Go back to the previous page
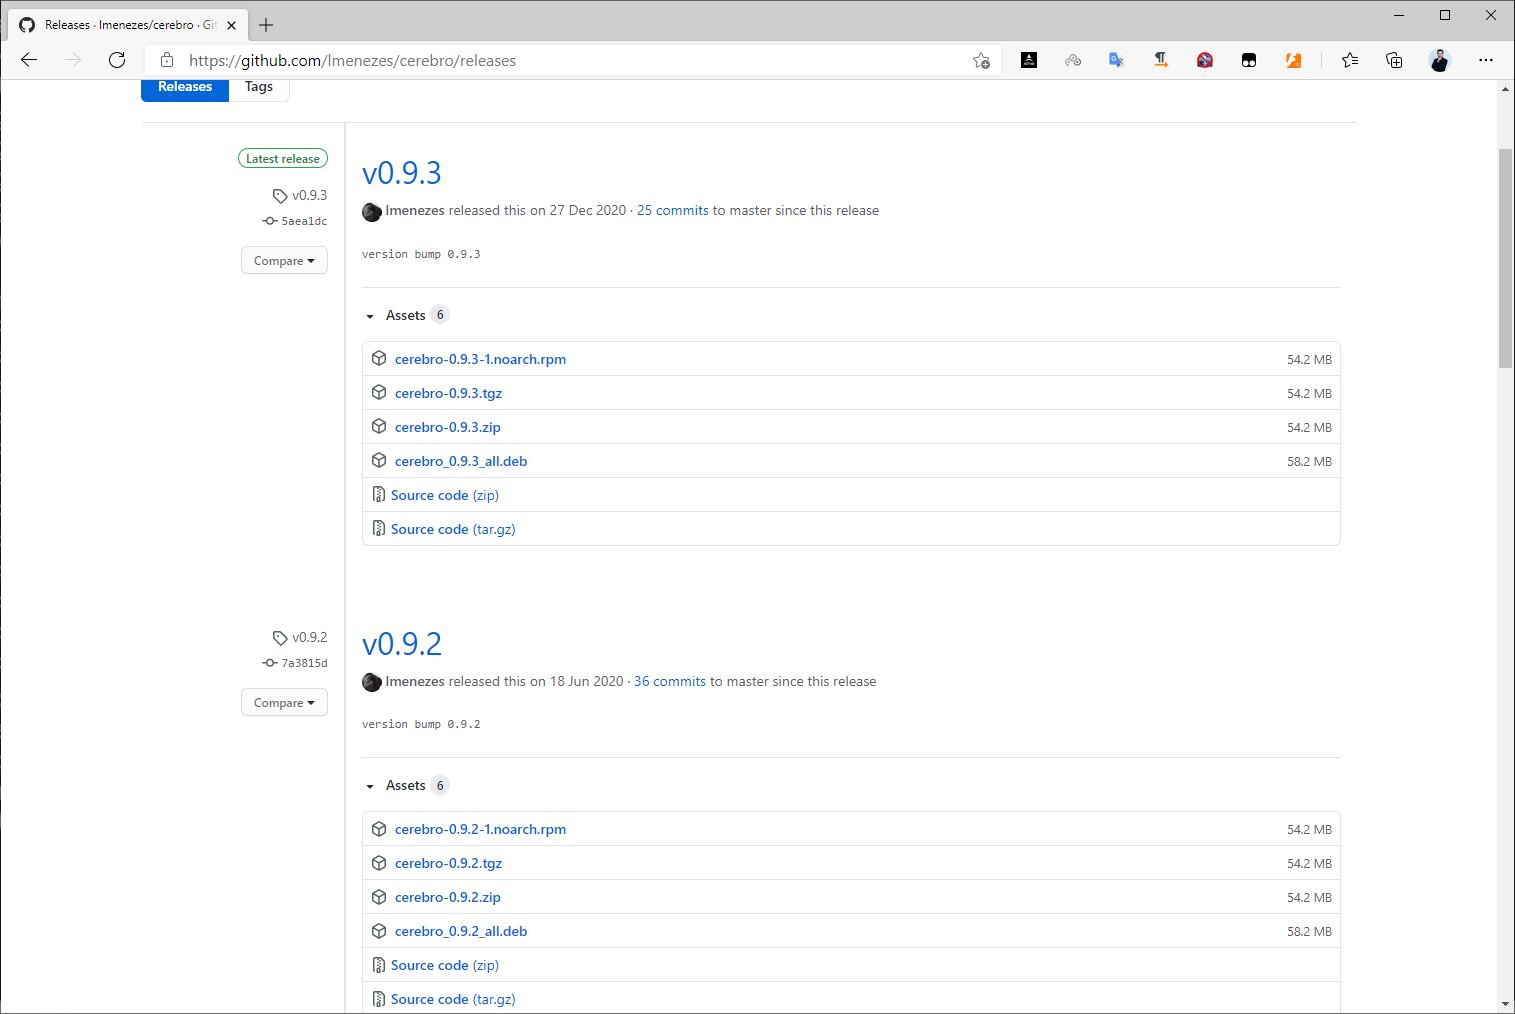 pos(29,60)
